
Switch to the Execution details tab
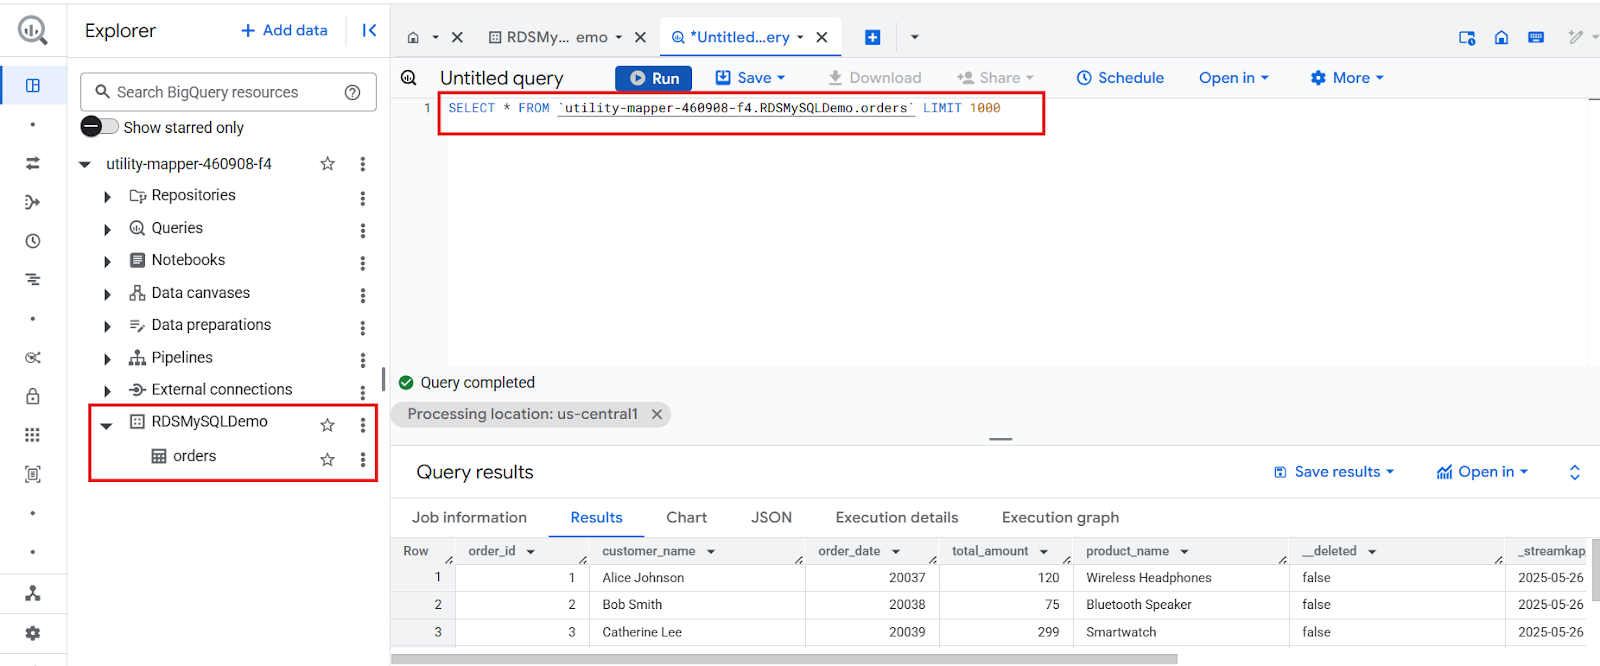[897, 517]
